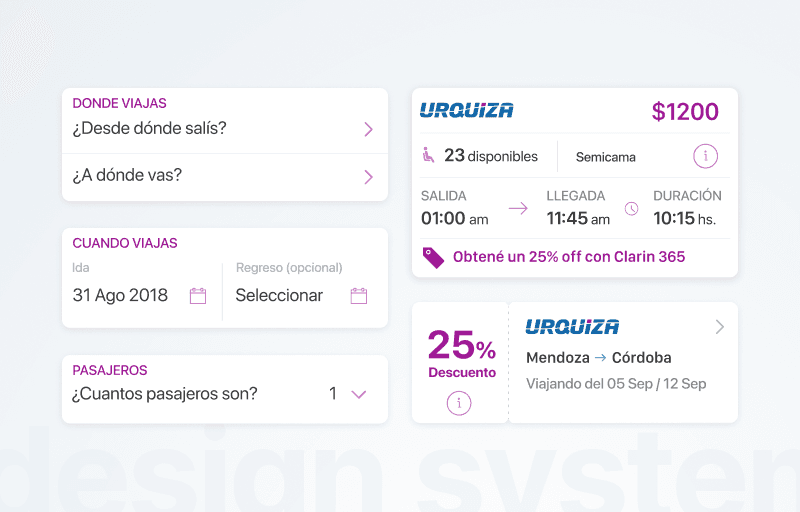Click info icon under 25% Descuento
Screen dimensions: 800x512
[x=459, y=403]
